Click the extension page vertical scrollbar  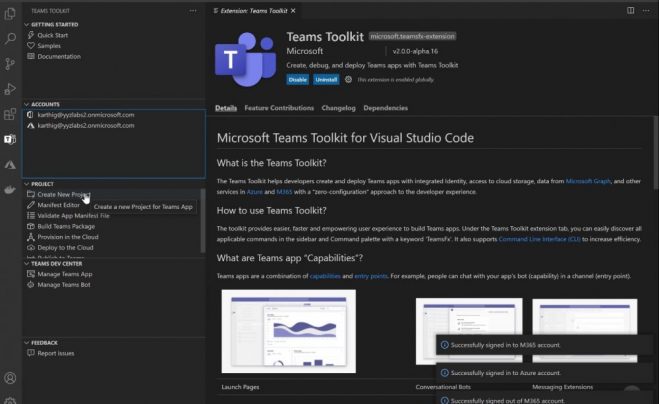pyautogui.click(x=656, y=153)
